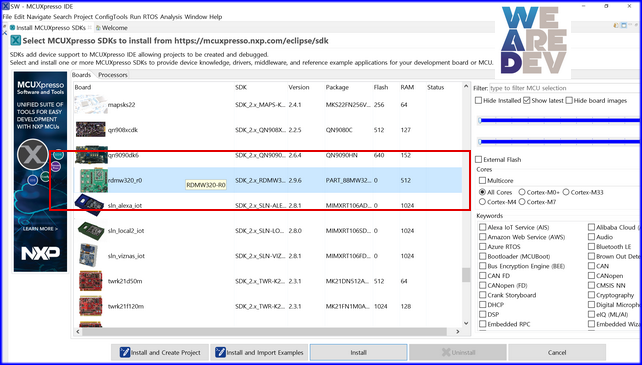Switch to the Processors tab
Screen dimensions: 642x365
113,75
